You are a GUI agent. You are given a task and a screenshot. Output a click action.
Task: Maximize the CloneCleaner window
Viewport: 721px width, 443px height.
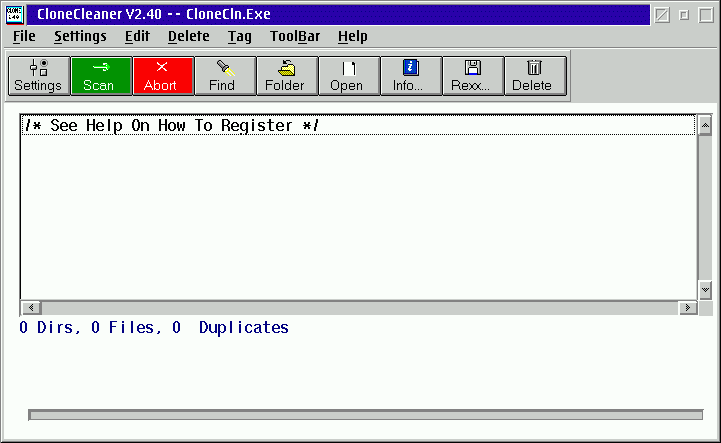point(706,15)
